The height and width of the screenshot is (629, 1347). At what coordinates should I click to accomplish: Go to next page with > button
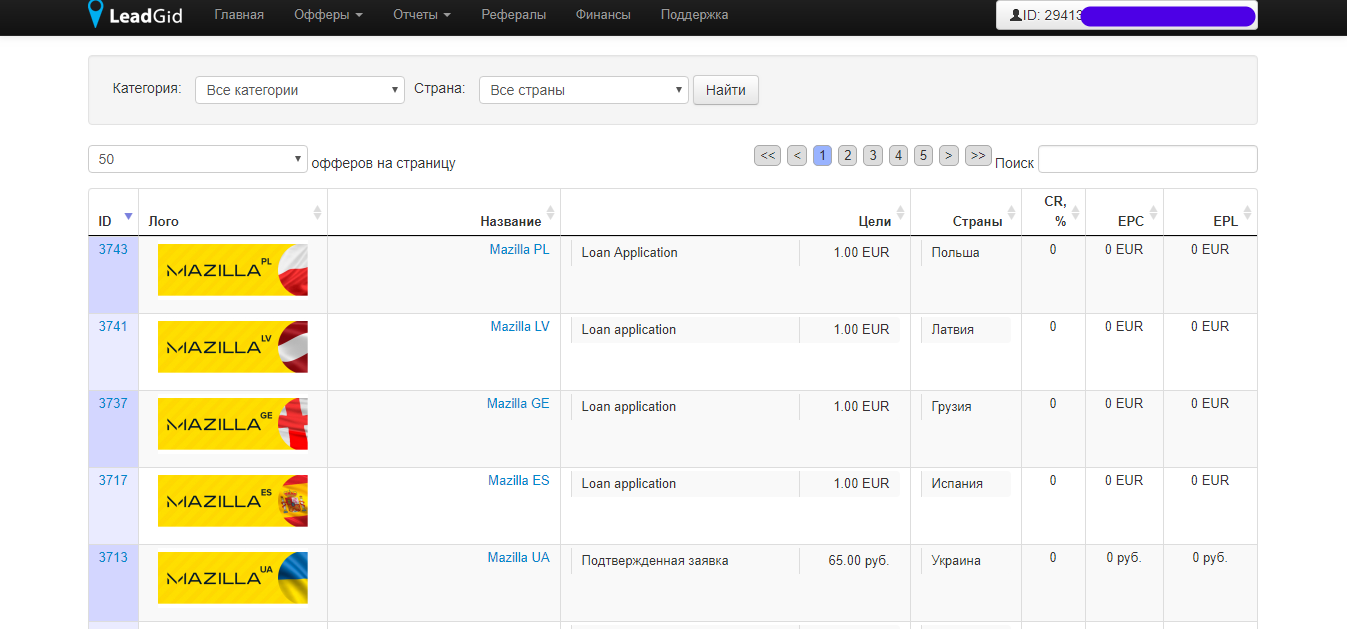coord(949,155)
